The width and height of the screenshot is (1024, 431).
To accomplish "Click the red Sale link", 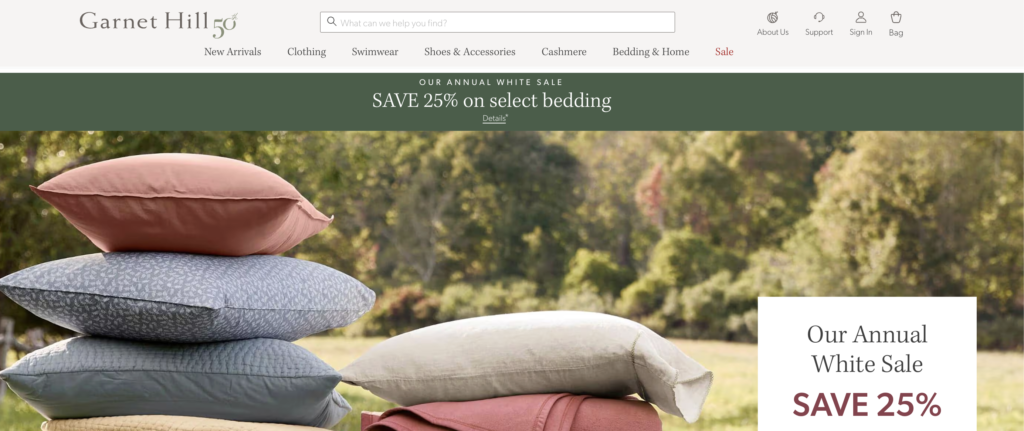I will click(x=724, y=52).
